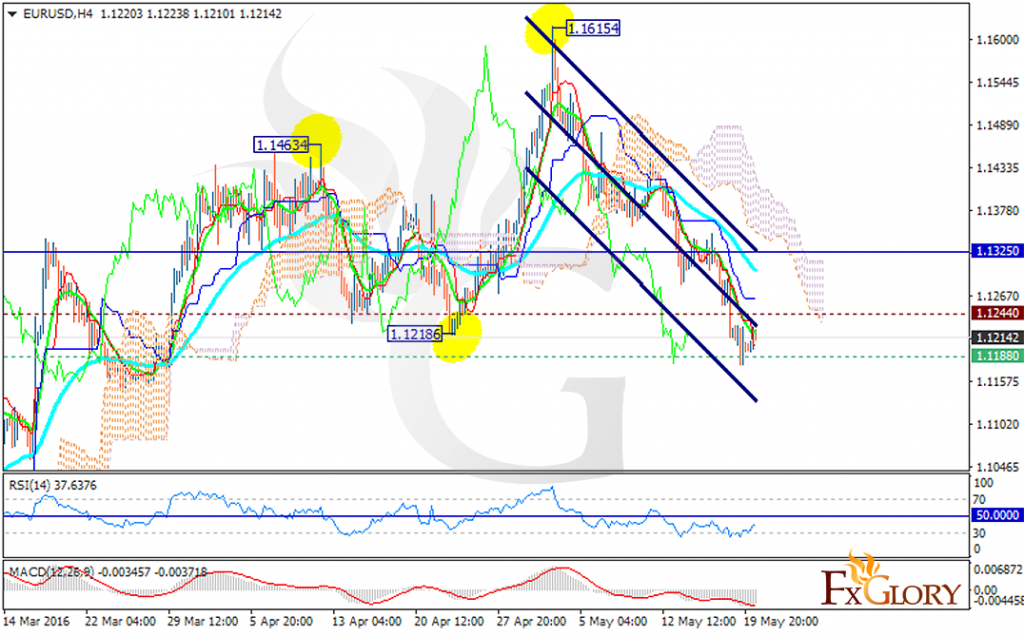Click the 1.10465 price axis value

tap(998, 467)
